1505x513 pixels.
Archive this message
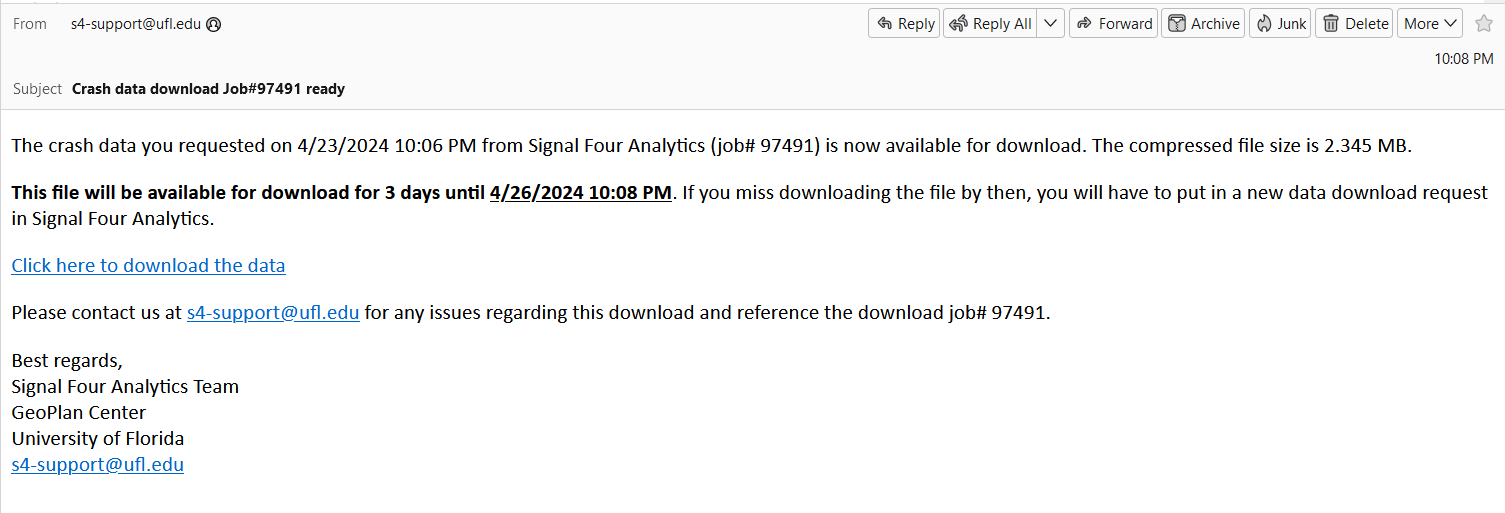pyautogui.click(x=1203, y=24)
